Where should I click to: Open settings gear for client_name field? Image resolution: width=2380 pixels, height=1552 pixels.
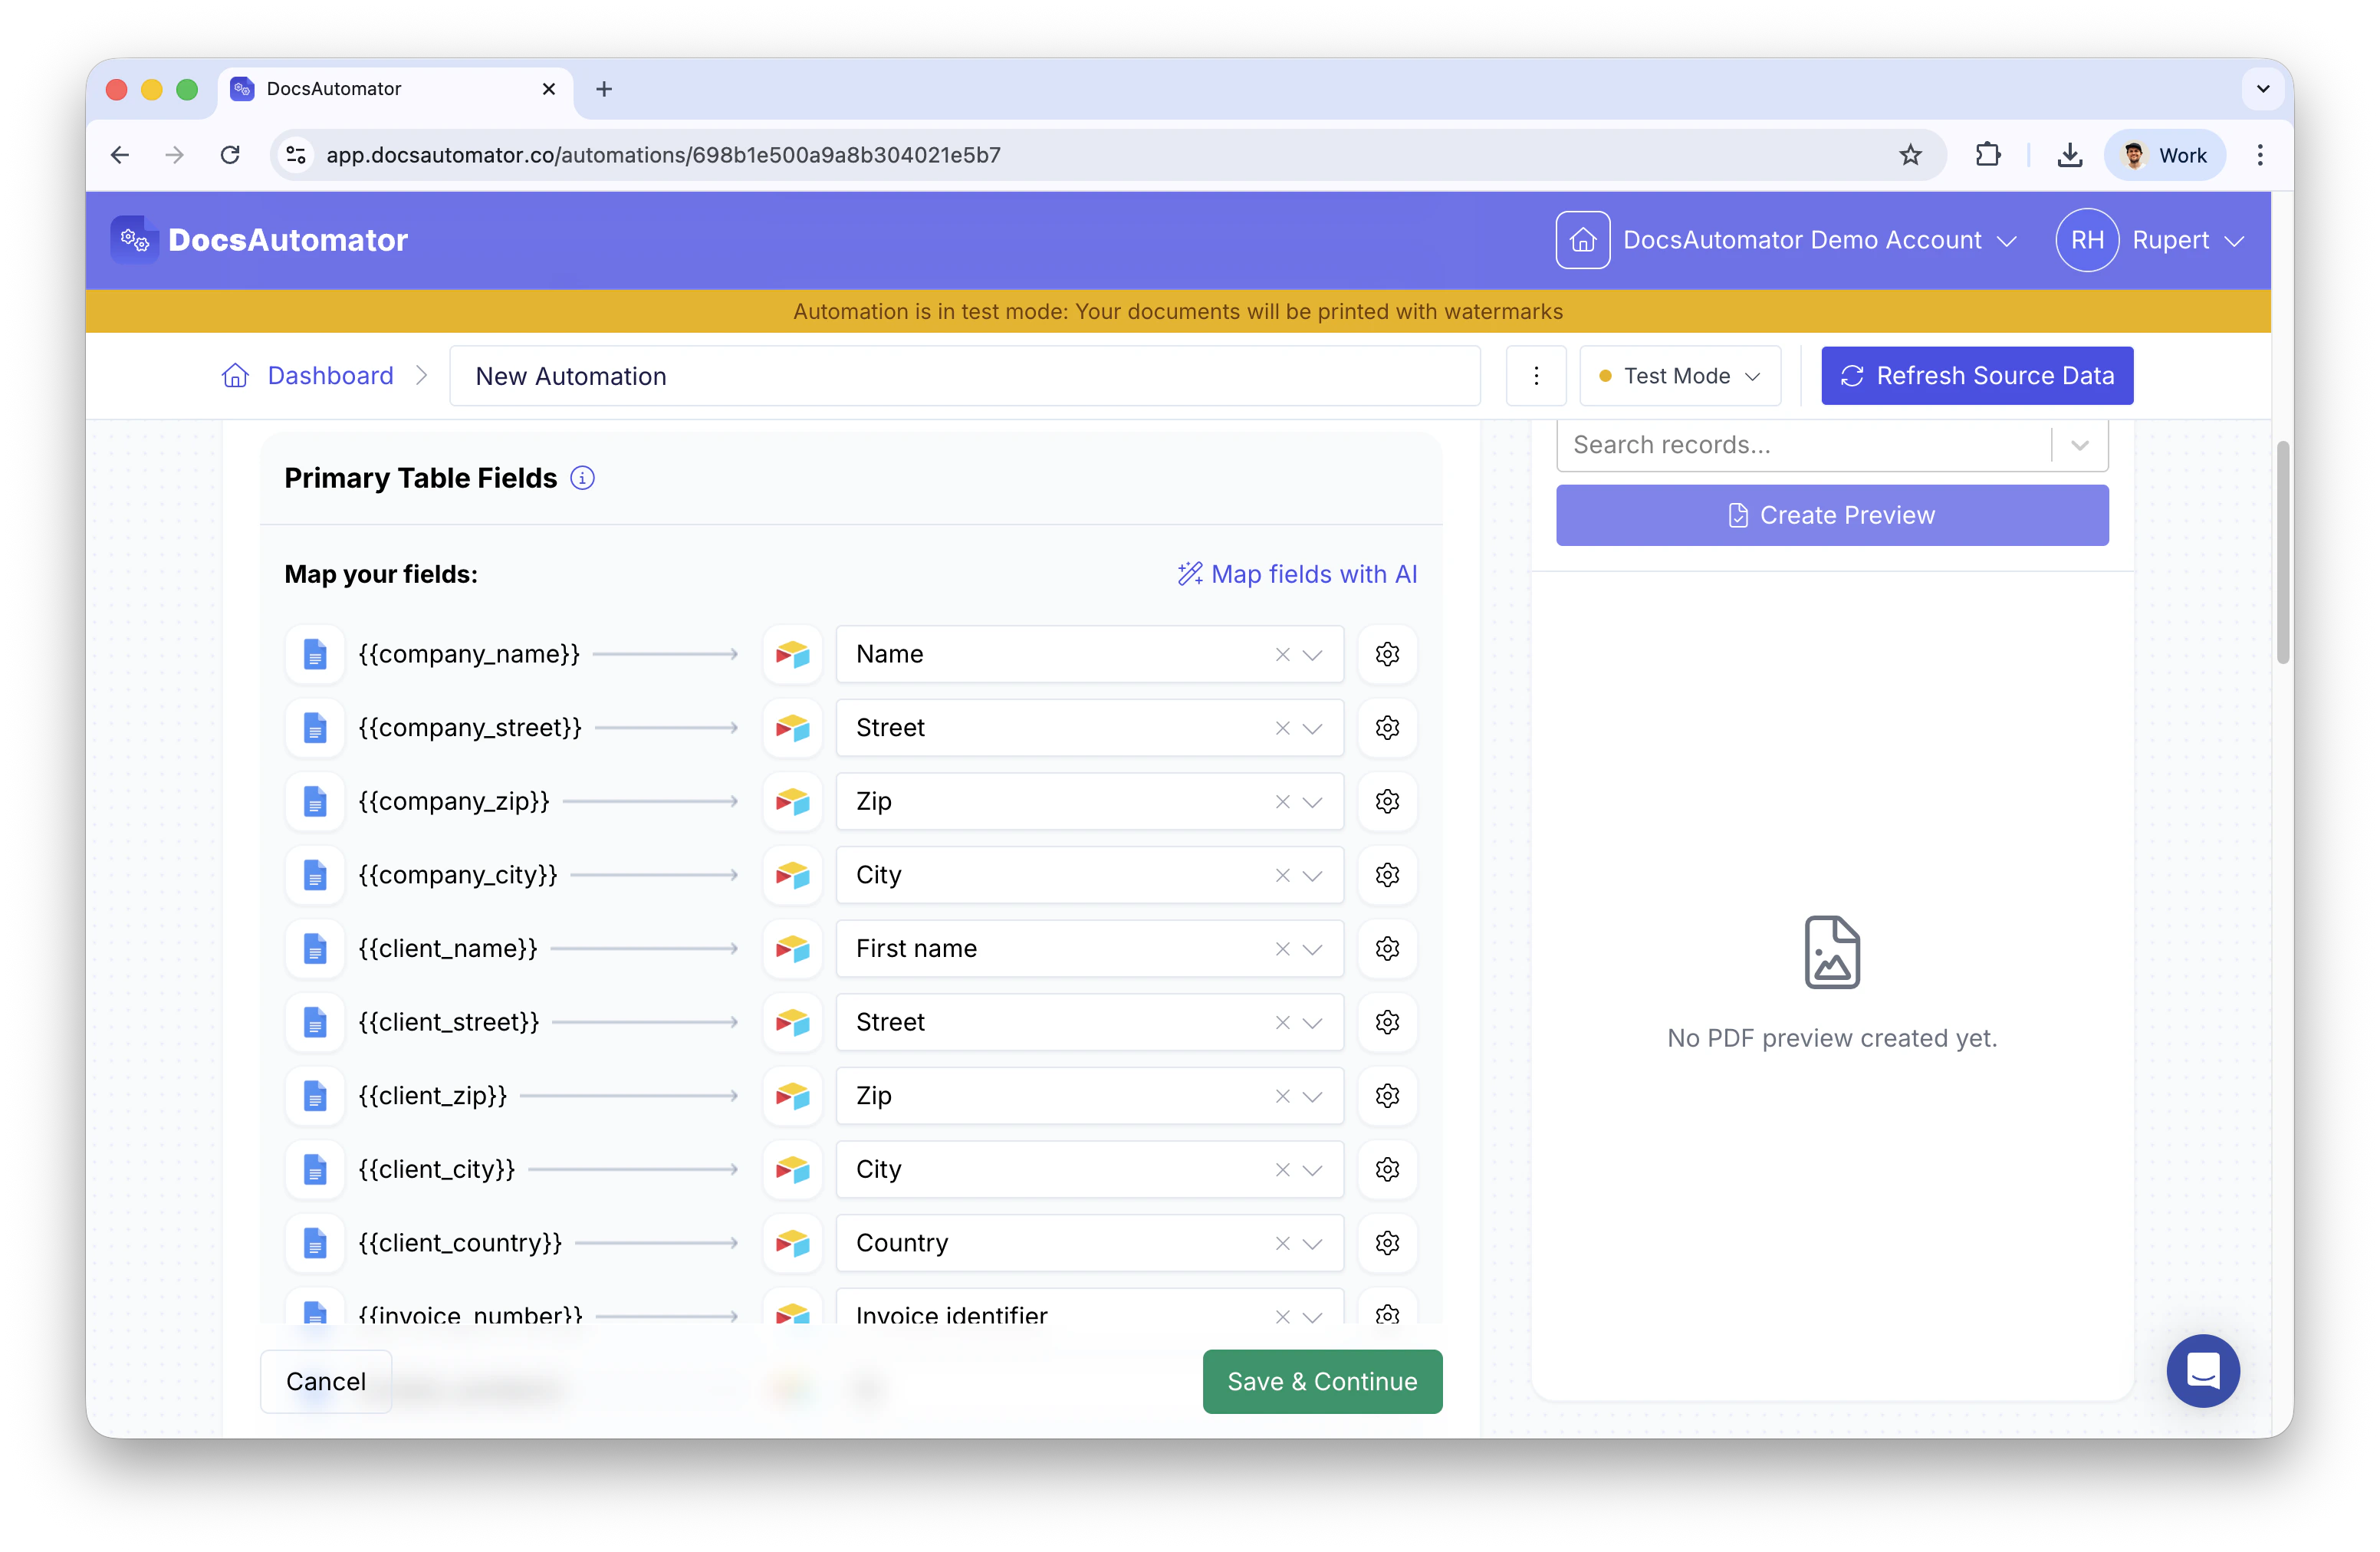tap(1387, 948)
